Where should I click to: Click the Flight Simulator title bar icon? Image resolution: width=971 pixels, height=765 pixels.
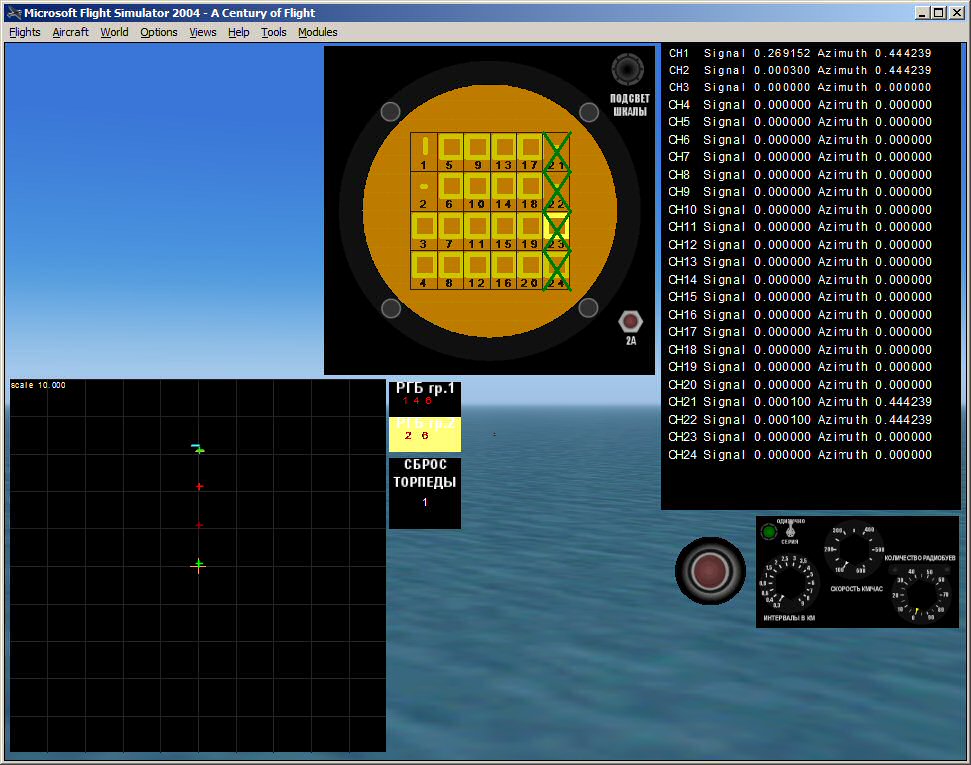(14, 12)
